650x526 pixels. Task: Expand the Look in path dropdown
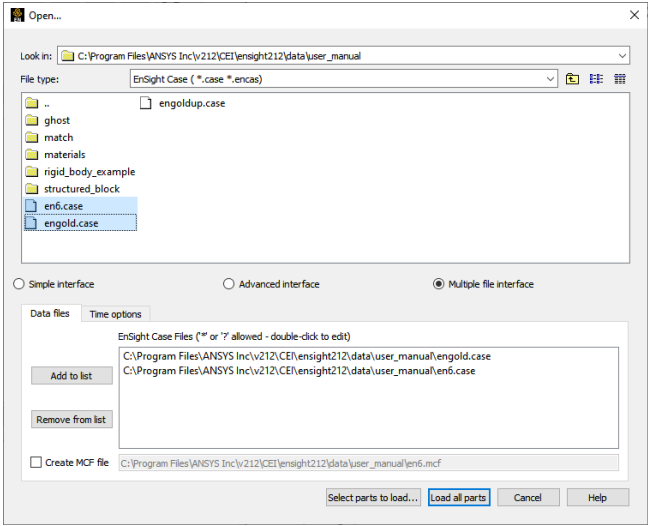click(x=622, y=56)
